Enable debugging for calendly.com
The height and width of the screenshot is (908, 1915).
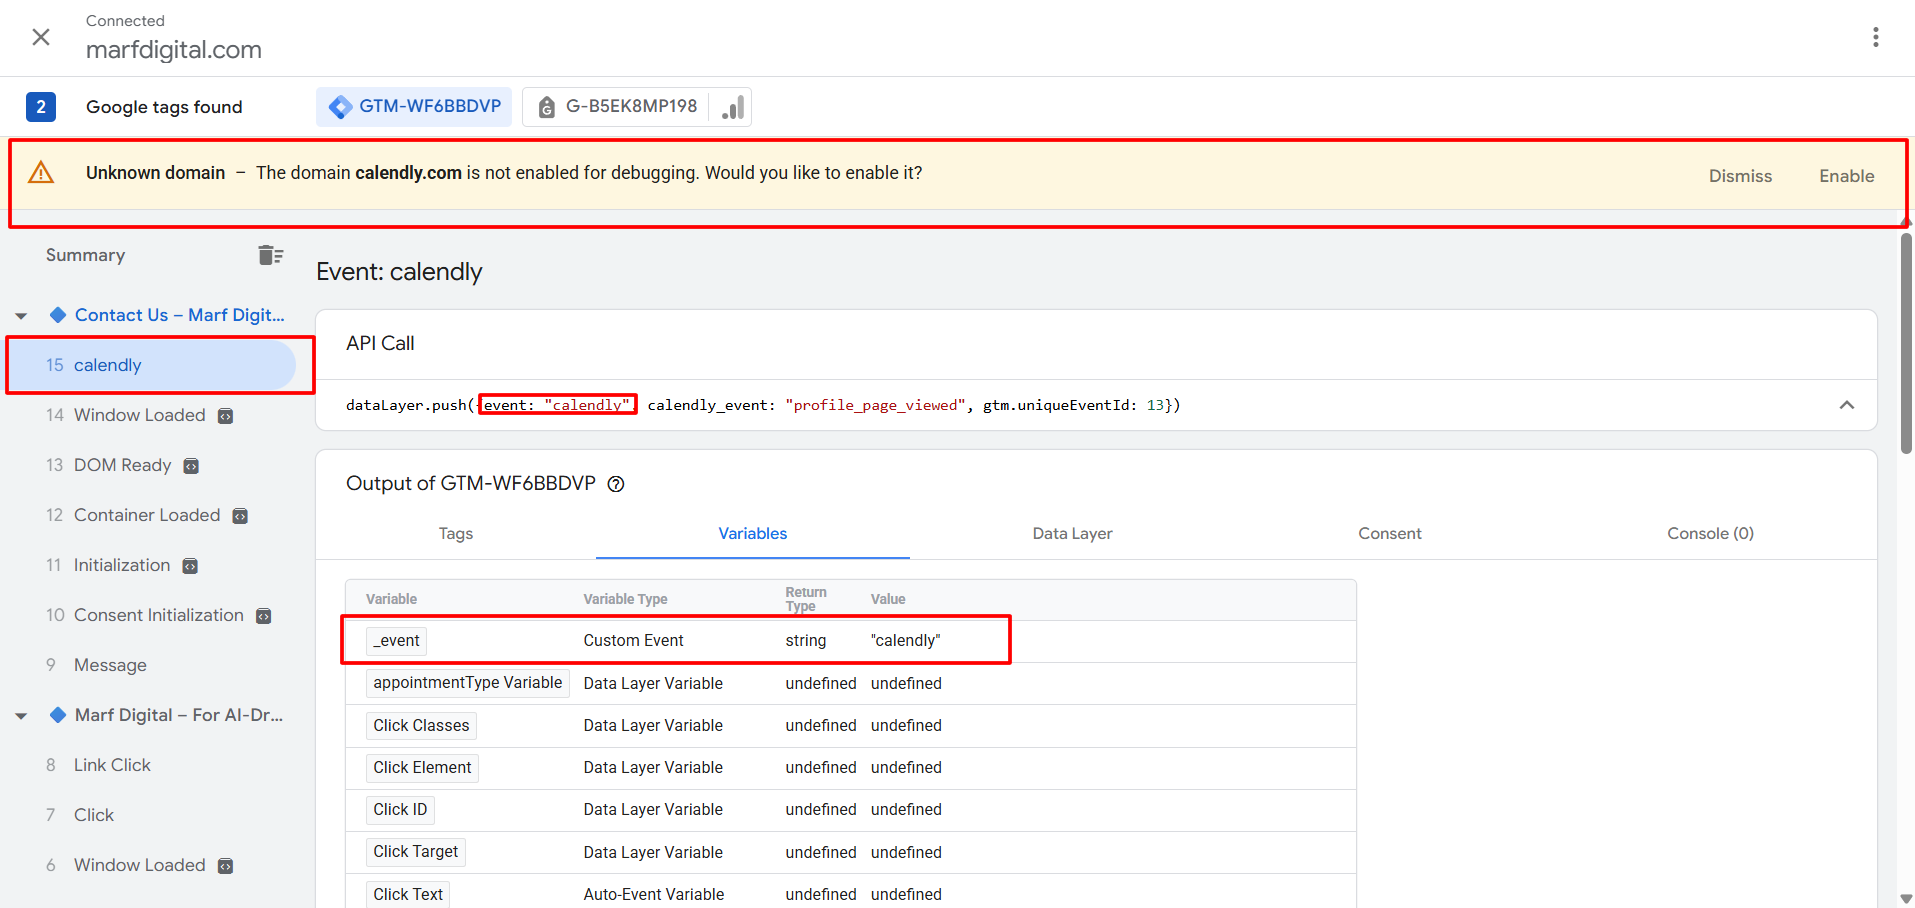1846,176
